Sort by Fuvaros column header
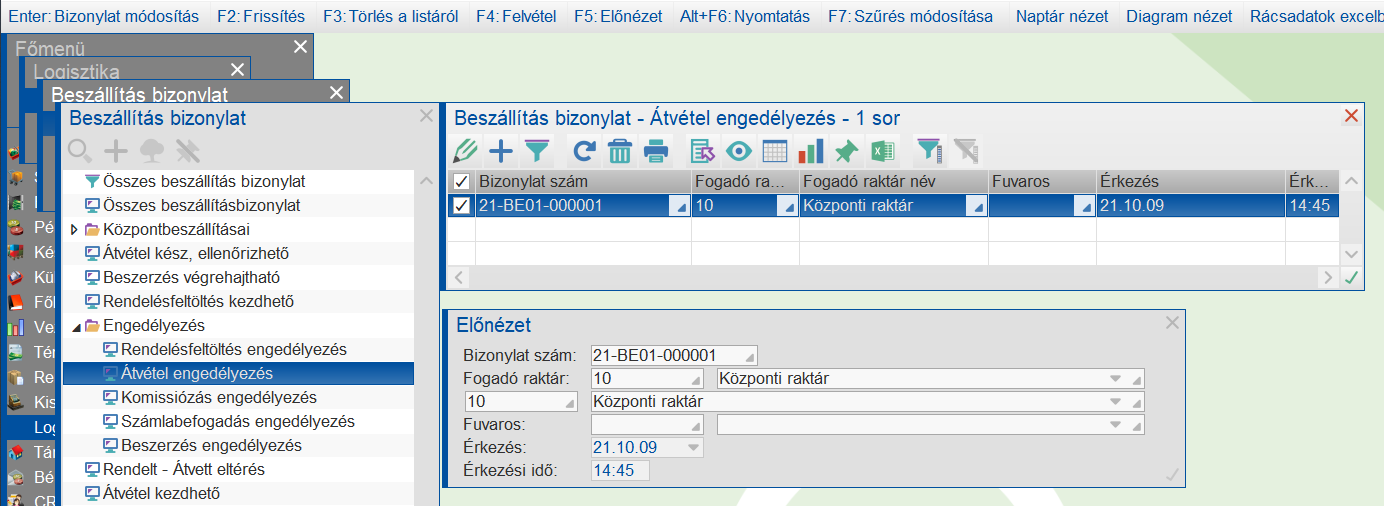Image resolution: width=1384 pixels, height=506 pixels. pyautogui.click(x=1041, y=182)
